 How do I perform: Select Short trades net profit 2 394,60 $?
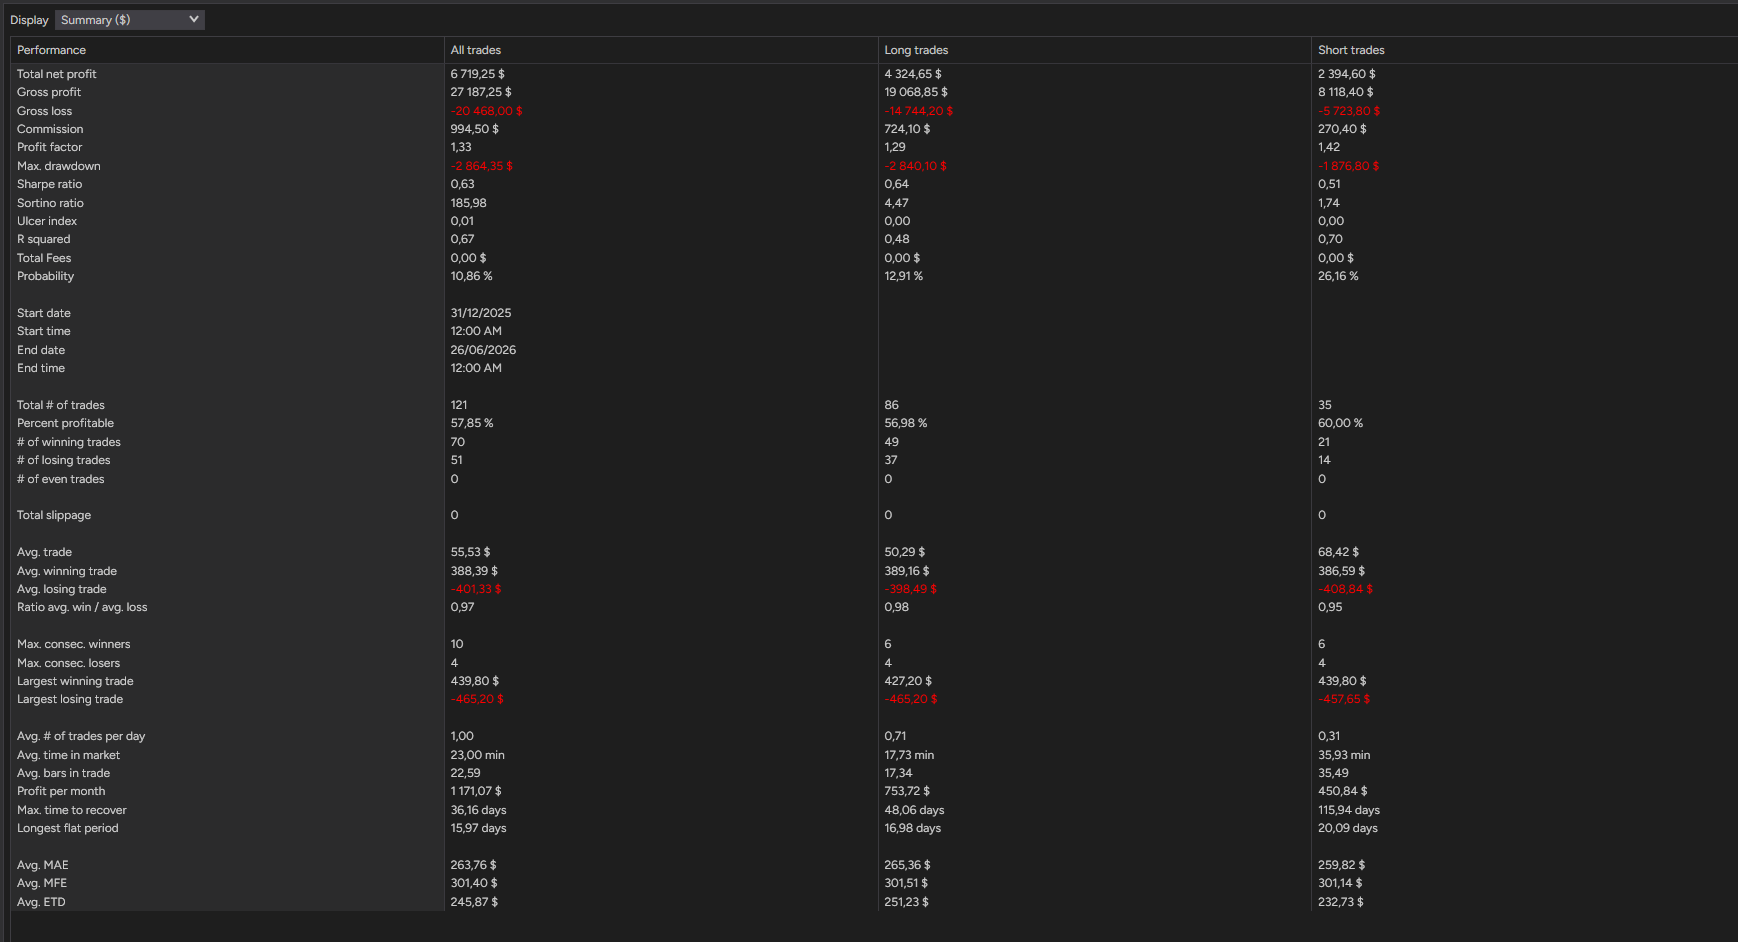point(1347,74)
